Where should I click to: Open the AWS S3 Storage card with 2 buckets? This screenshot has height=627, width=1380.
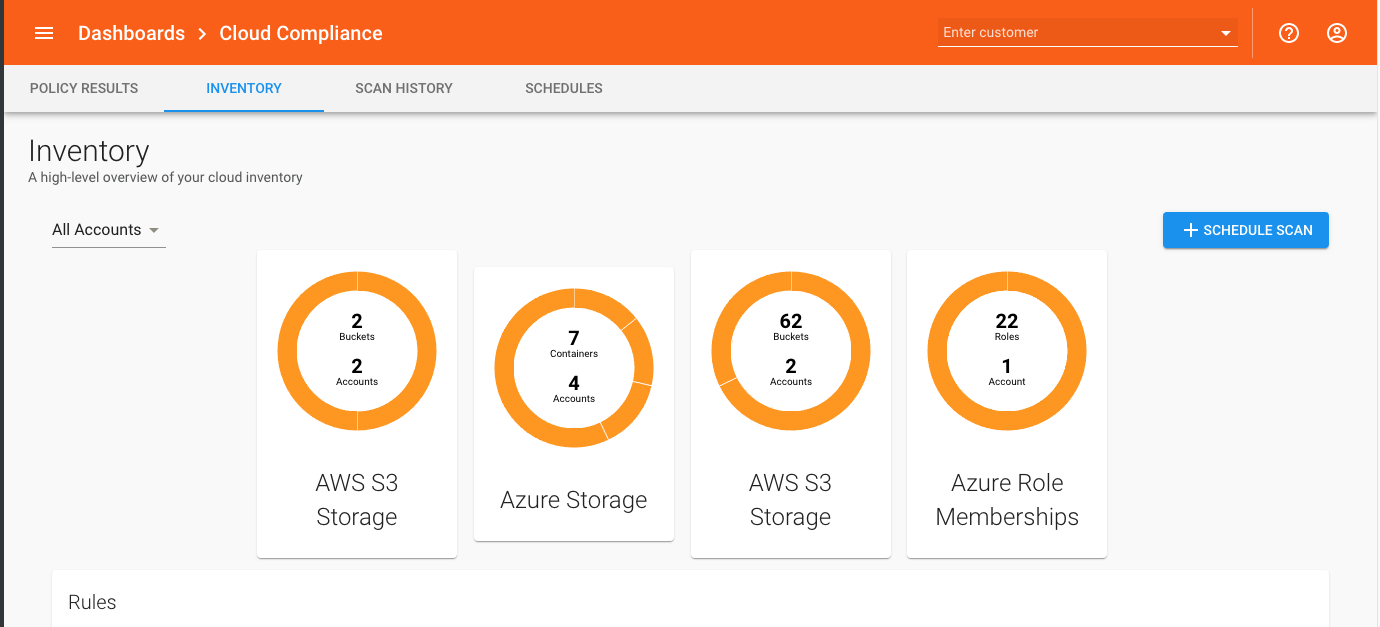point(357,404)
